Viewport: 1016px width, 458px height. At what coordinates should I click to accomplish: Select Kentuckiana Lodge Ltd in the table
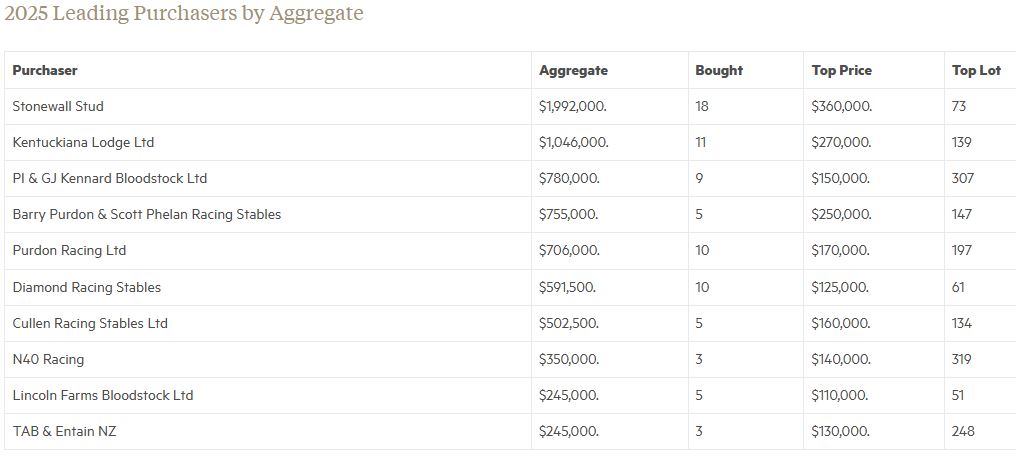(x=83, y=143)
